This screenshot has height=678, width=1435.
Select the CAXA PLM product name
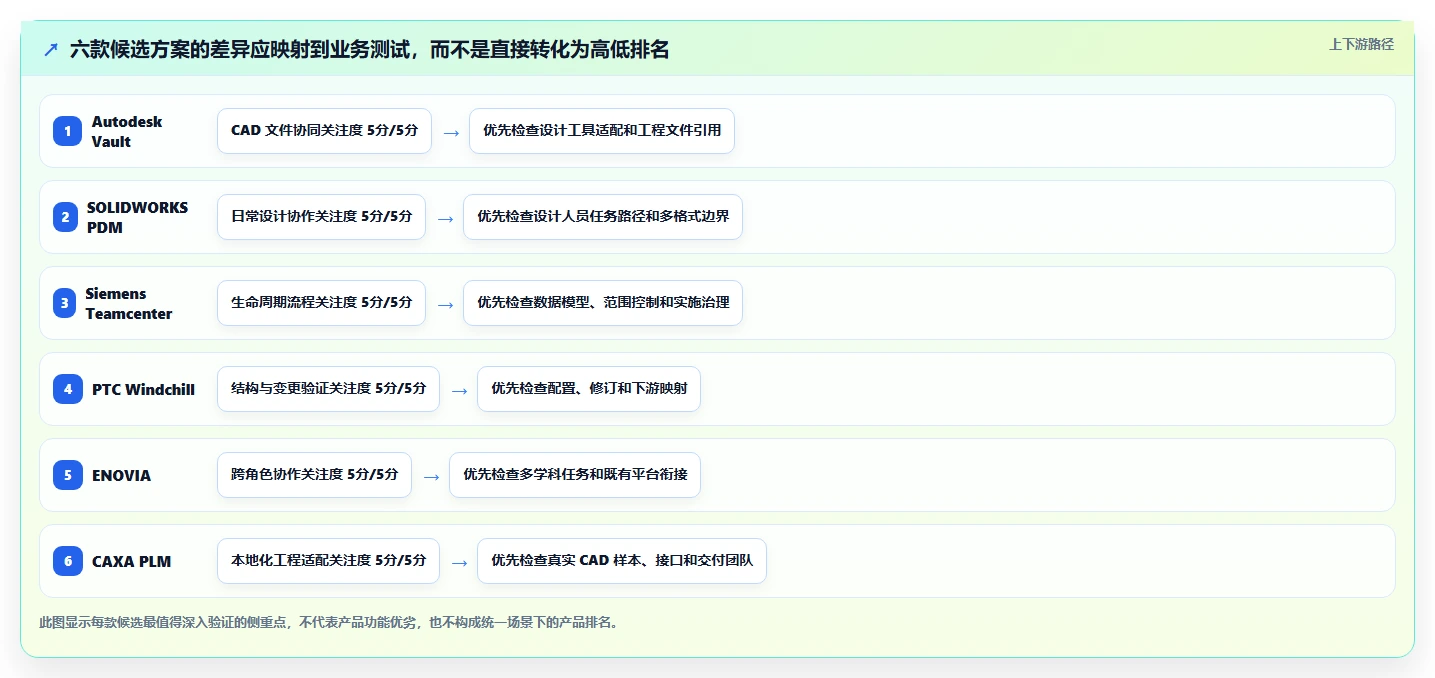coord(131,561)
